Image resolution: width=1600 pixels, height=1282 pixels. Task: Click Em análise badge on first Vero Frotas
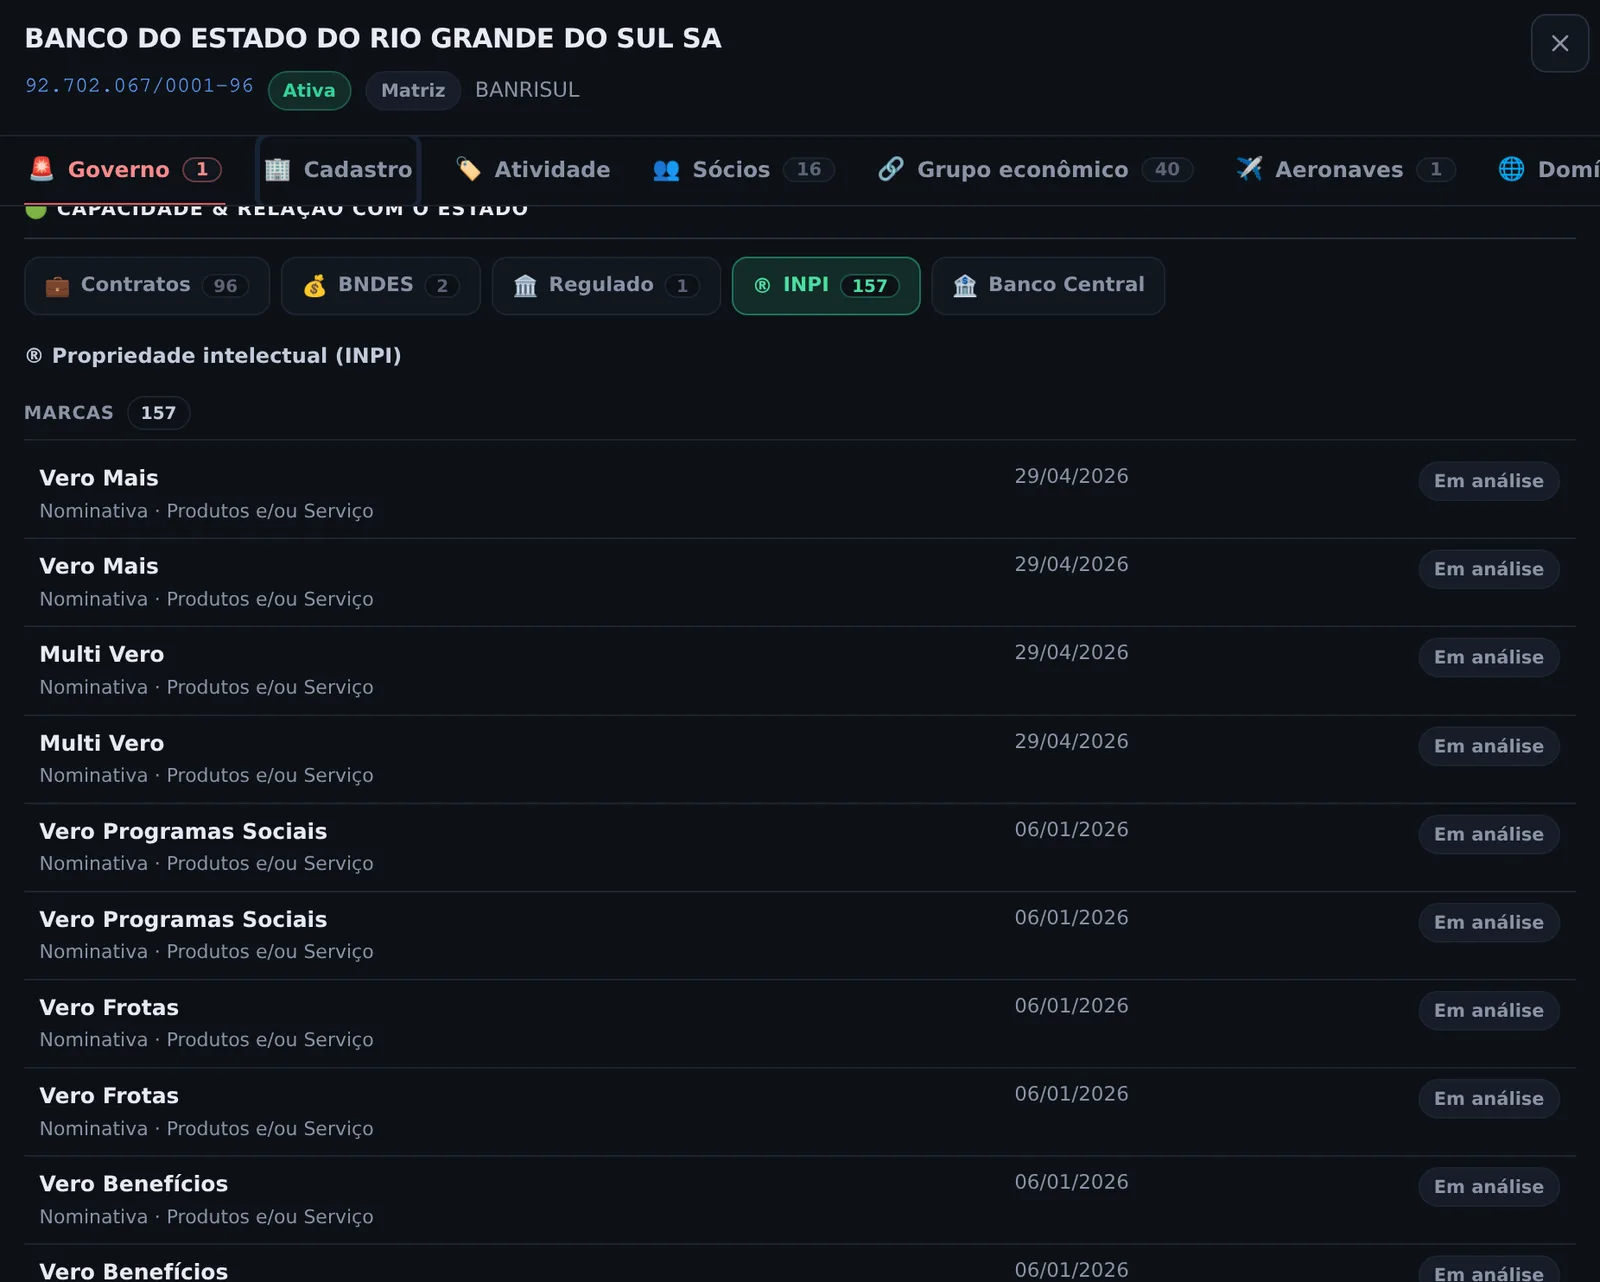1488,1010
